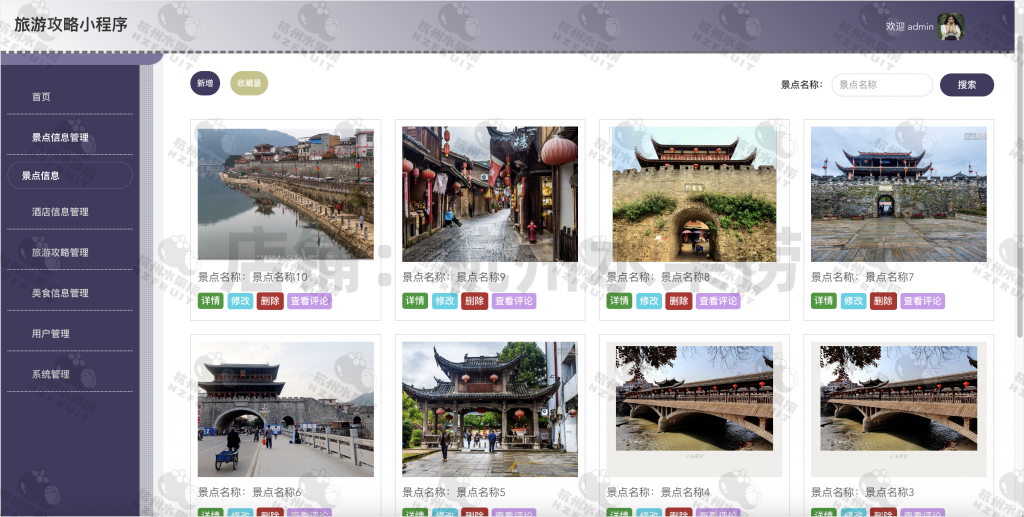Click the 景点名称7 tower photo
Viewport: 1024px width, 517px height.
[899, 194]
